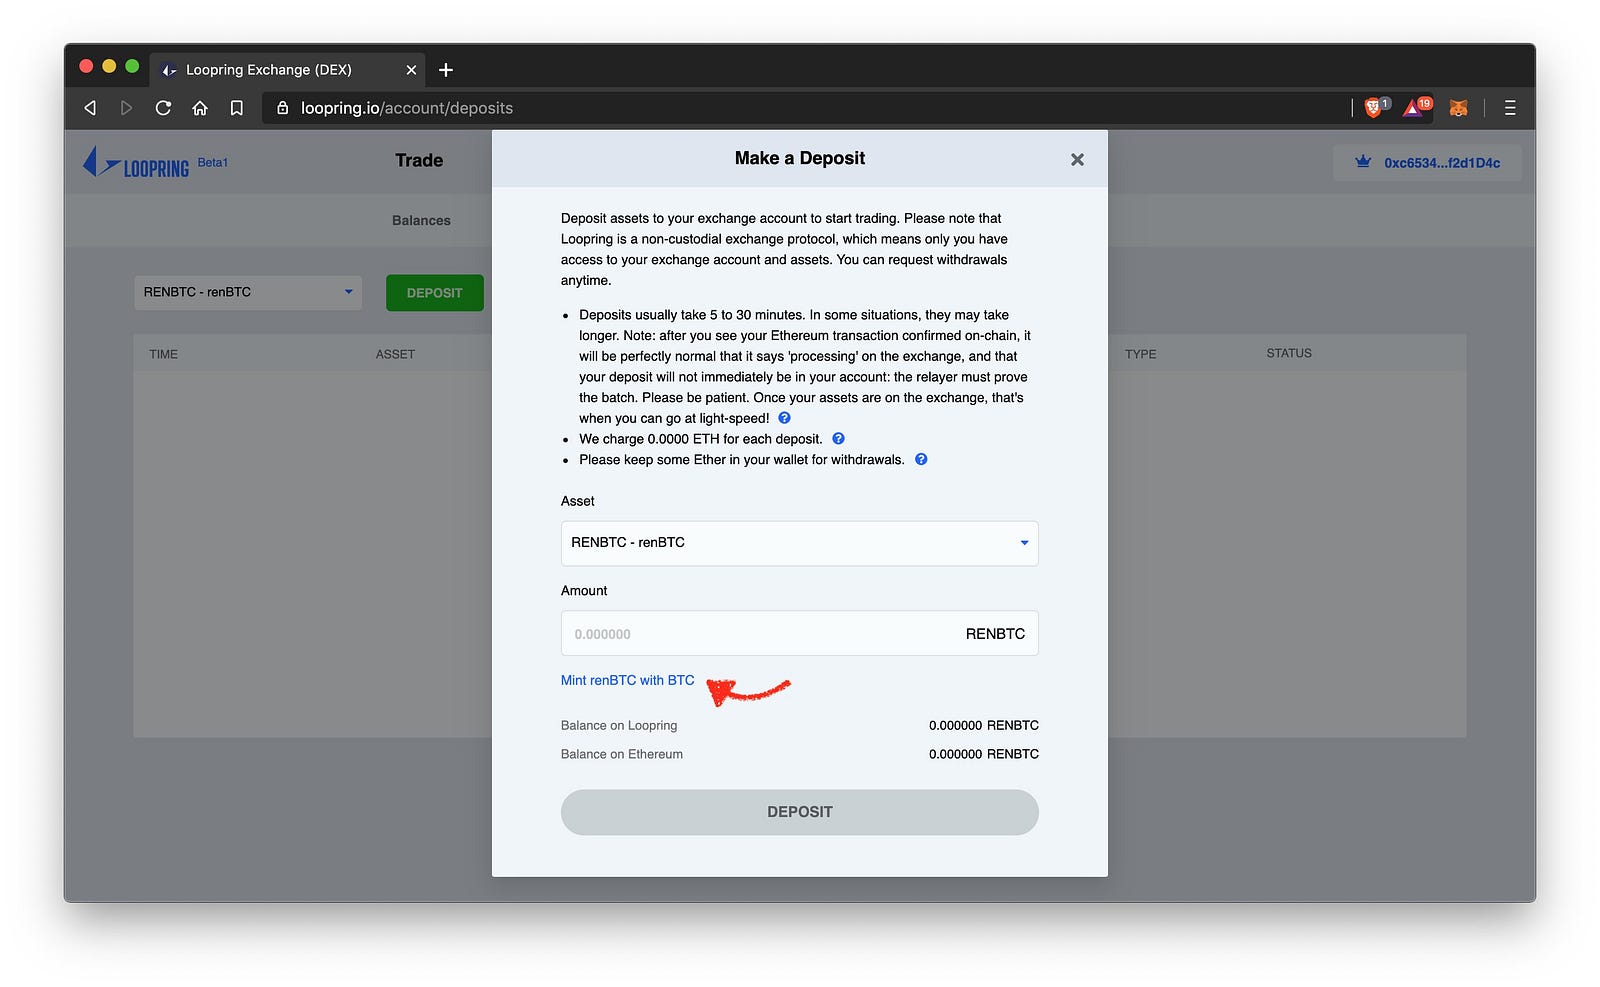Bookmark this page
The width and height of the screenshot is (1600, 987).
pyautogui.click(x=237, y=108)
